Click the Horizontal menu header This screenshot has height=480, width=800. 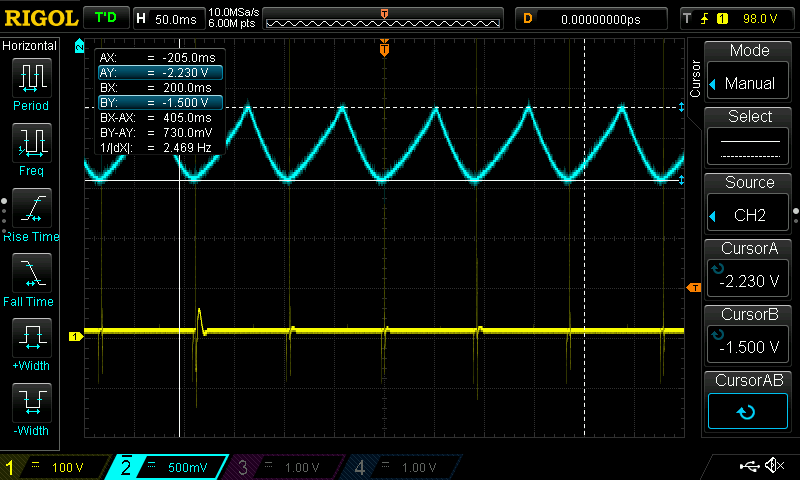click(30, 45)
